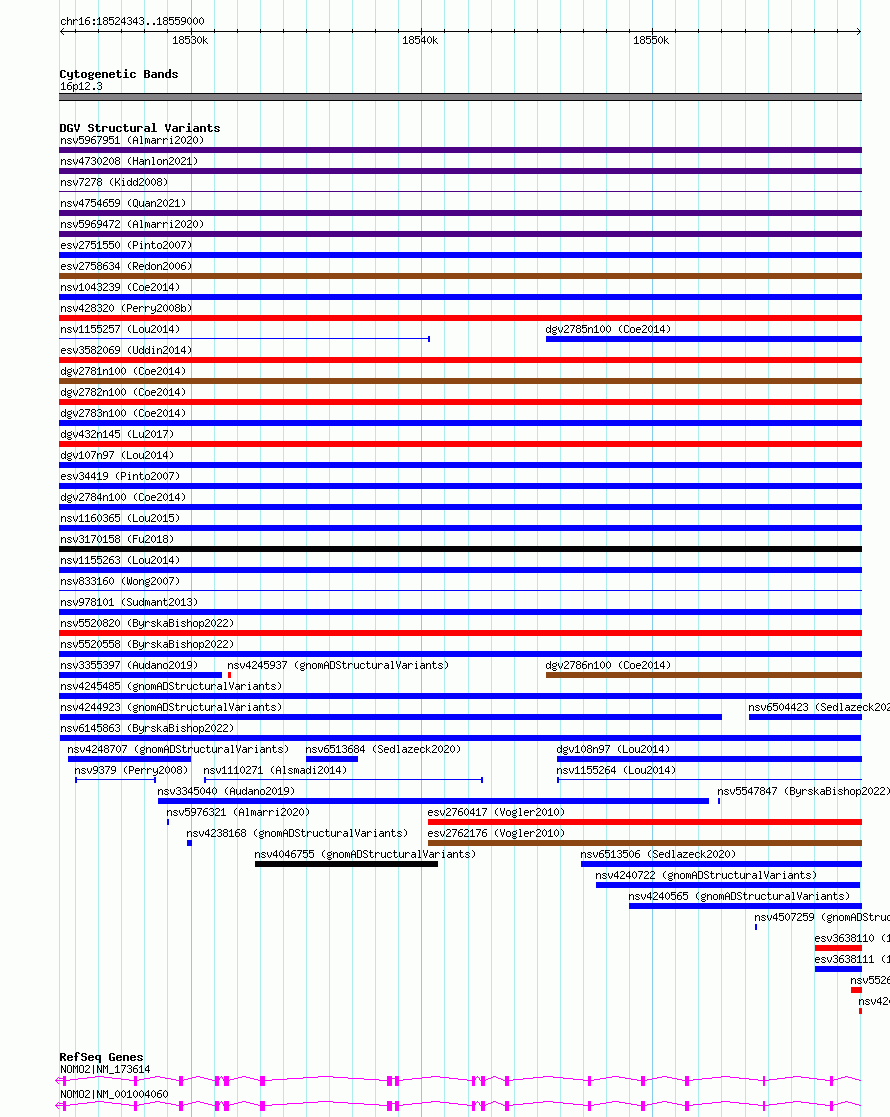Open esv2751550 (Pinto2007) variant label
Image resolution: width=890 pixels, height=1117 pixels.
pyautogui.click(x=126, y=245)
